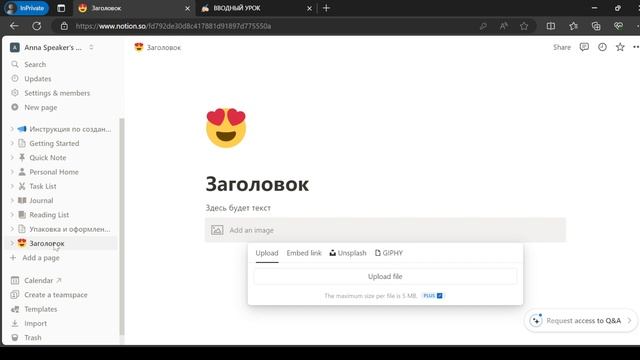The height and width of the screenshot is (360, 640).
Task: Click the emoji icon of Заголовок in sidebar
Action: 22,243
